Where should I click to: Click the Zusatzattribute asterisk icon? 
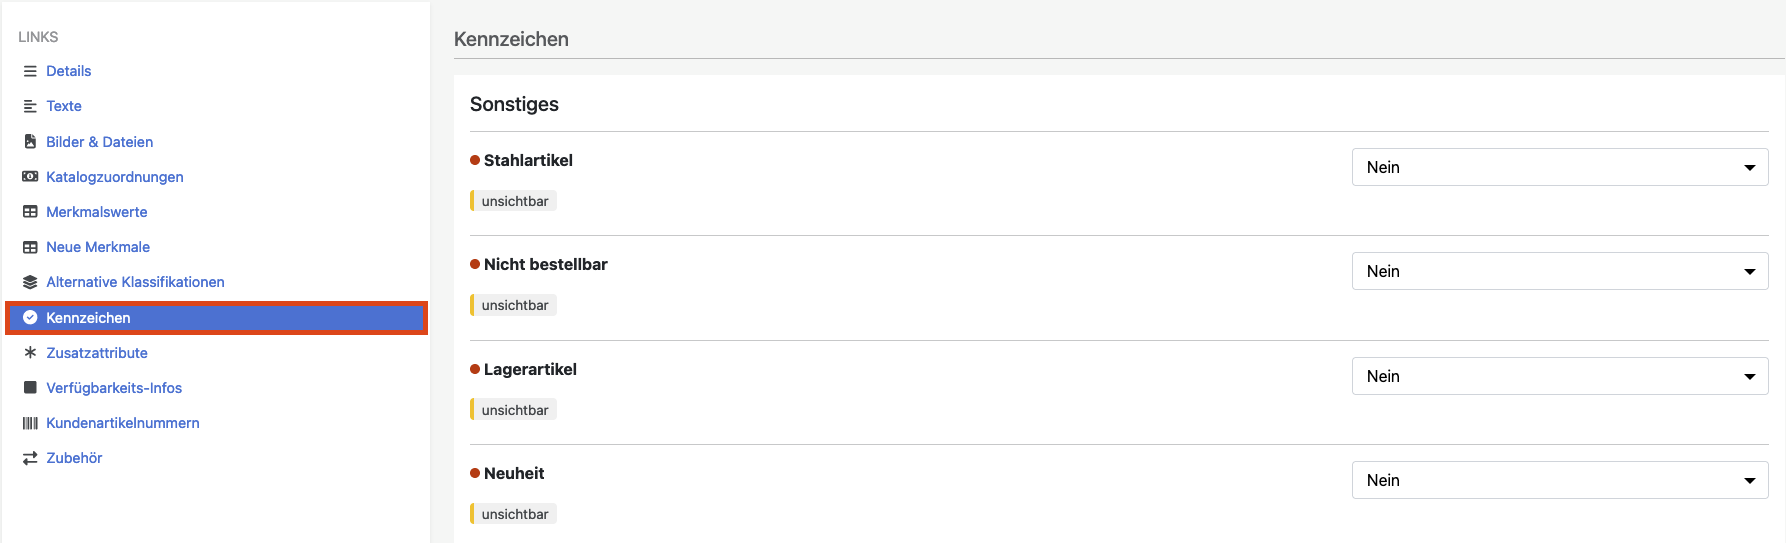(x=30, y=353)
